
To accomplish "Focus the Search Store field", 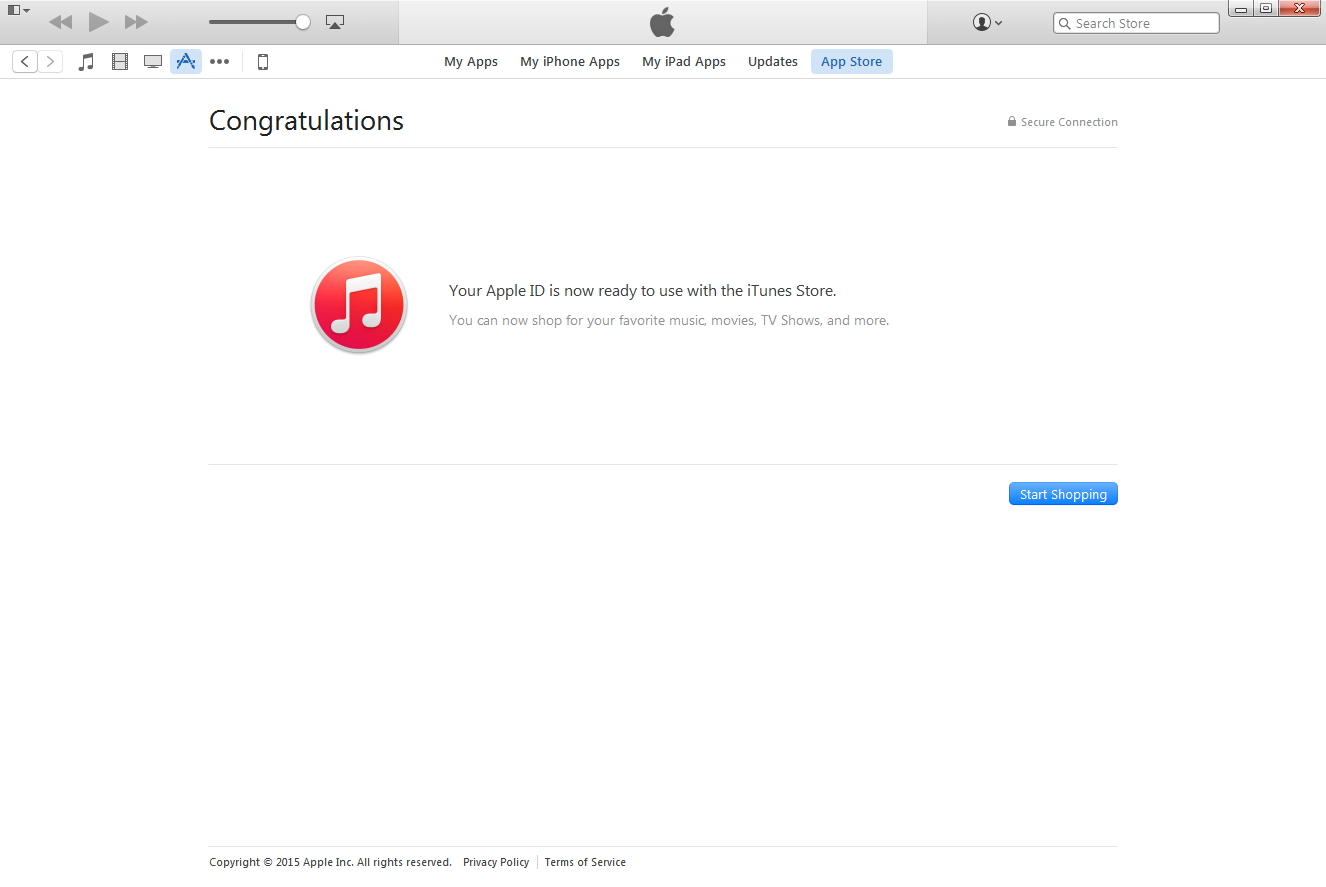I will tap(1136, 23).
